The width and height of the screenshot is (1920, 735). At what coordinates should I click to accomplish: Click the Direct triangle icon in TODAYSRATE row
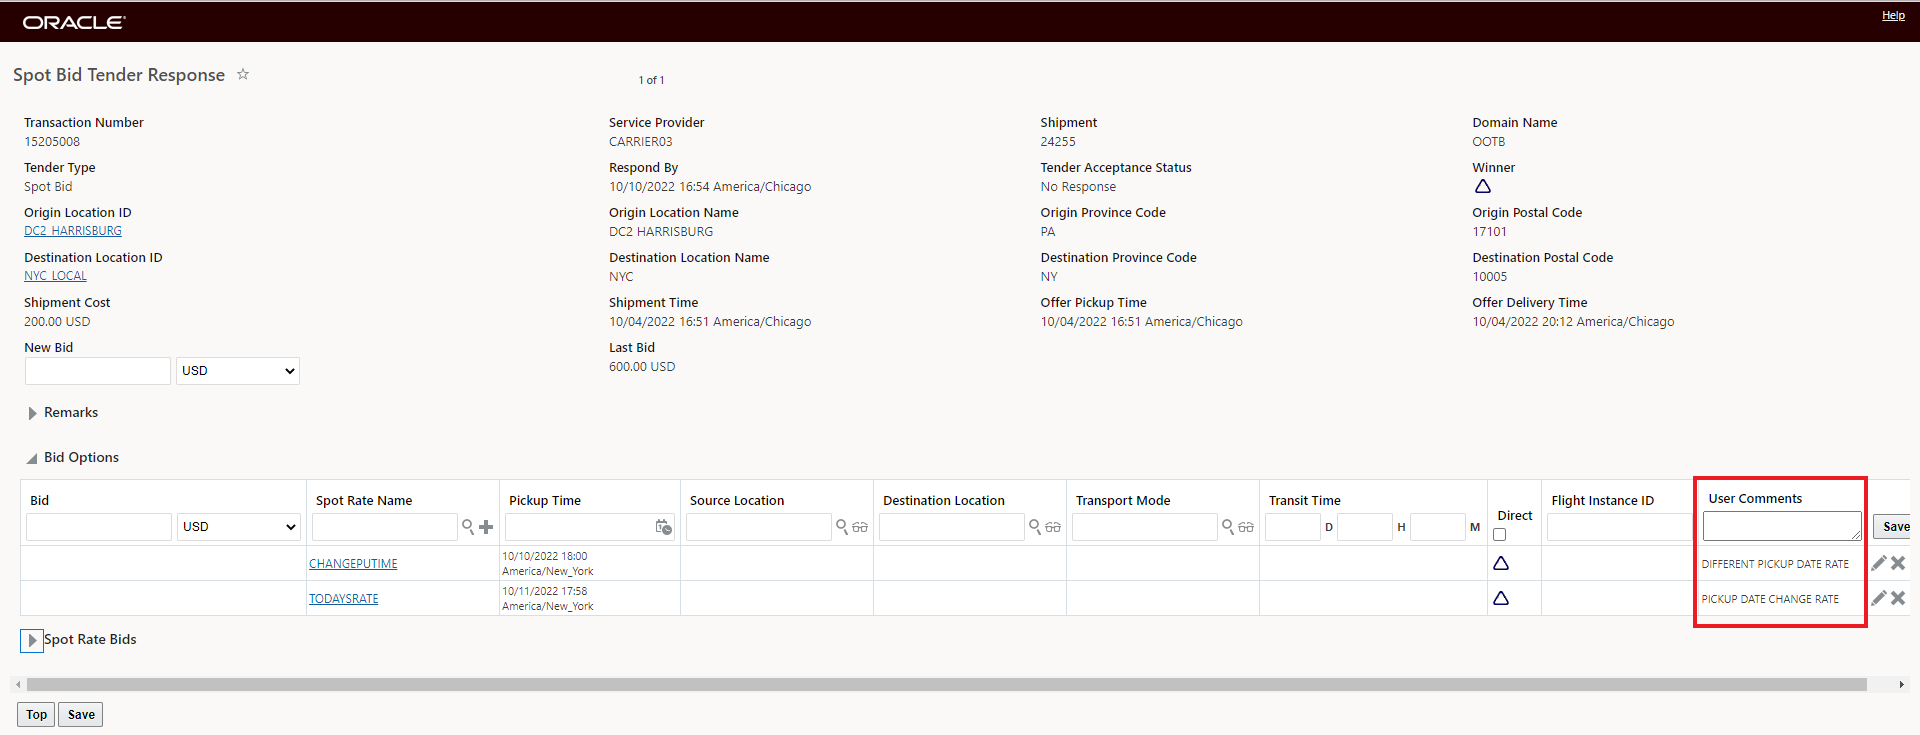pyautogui.click(x=1501, y=598)
